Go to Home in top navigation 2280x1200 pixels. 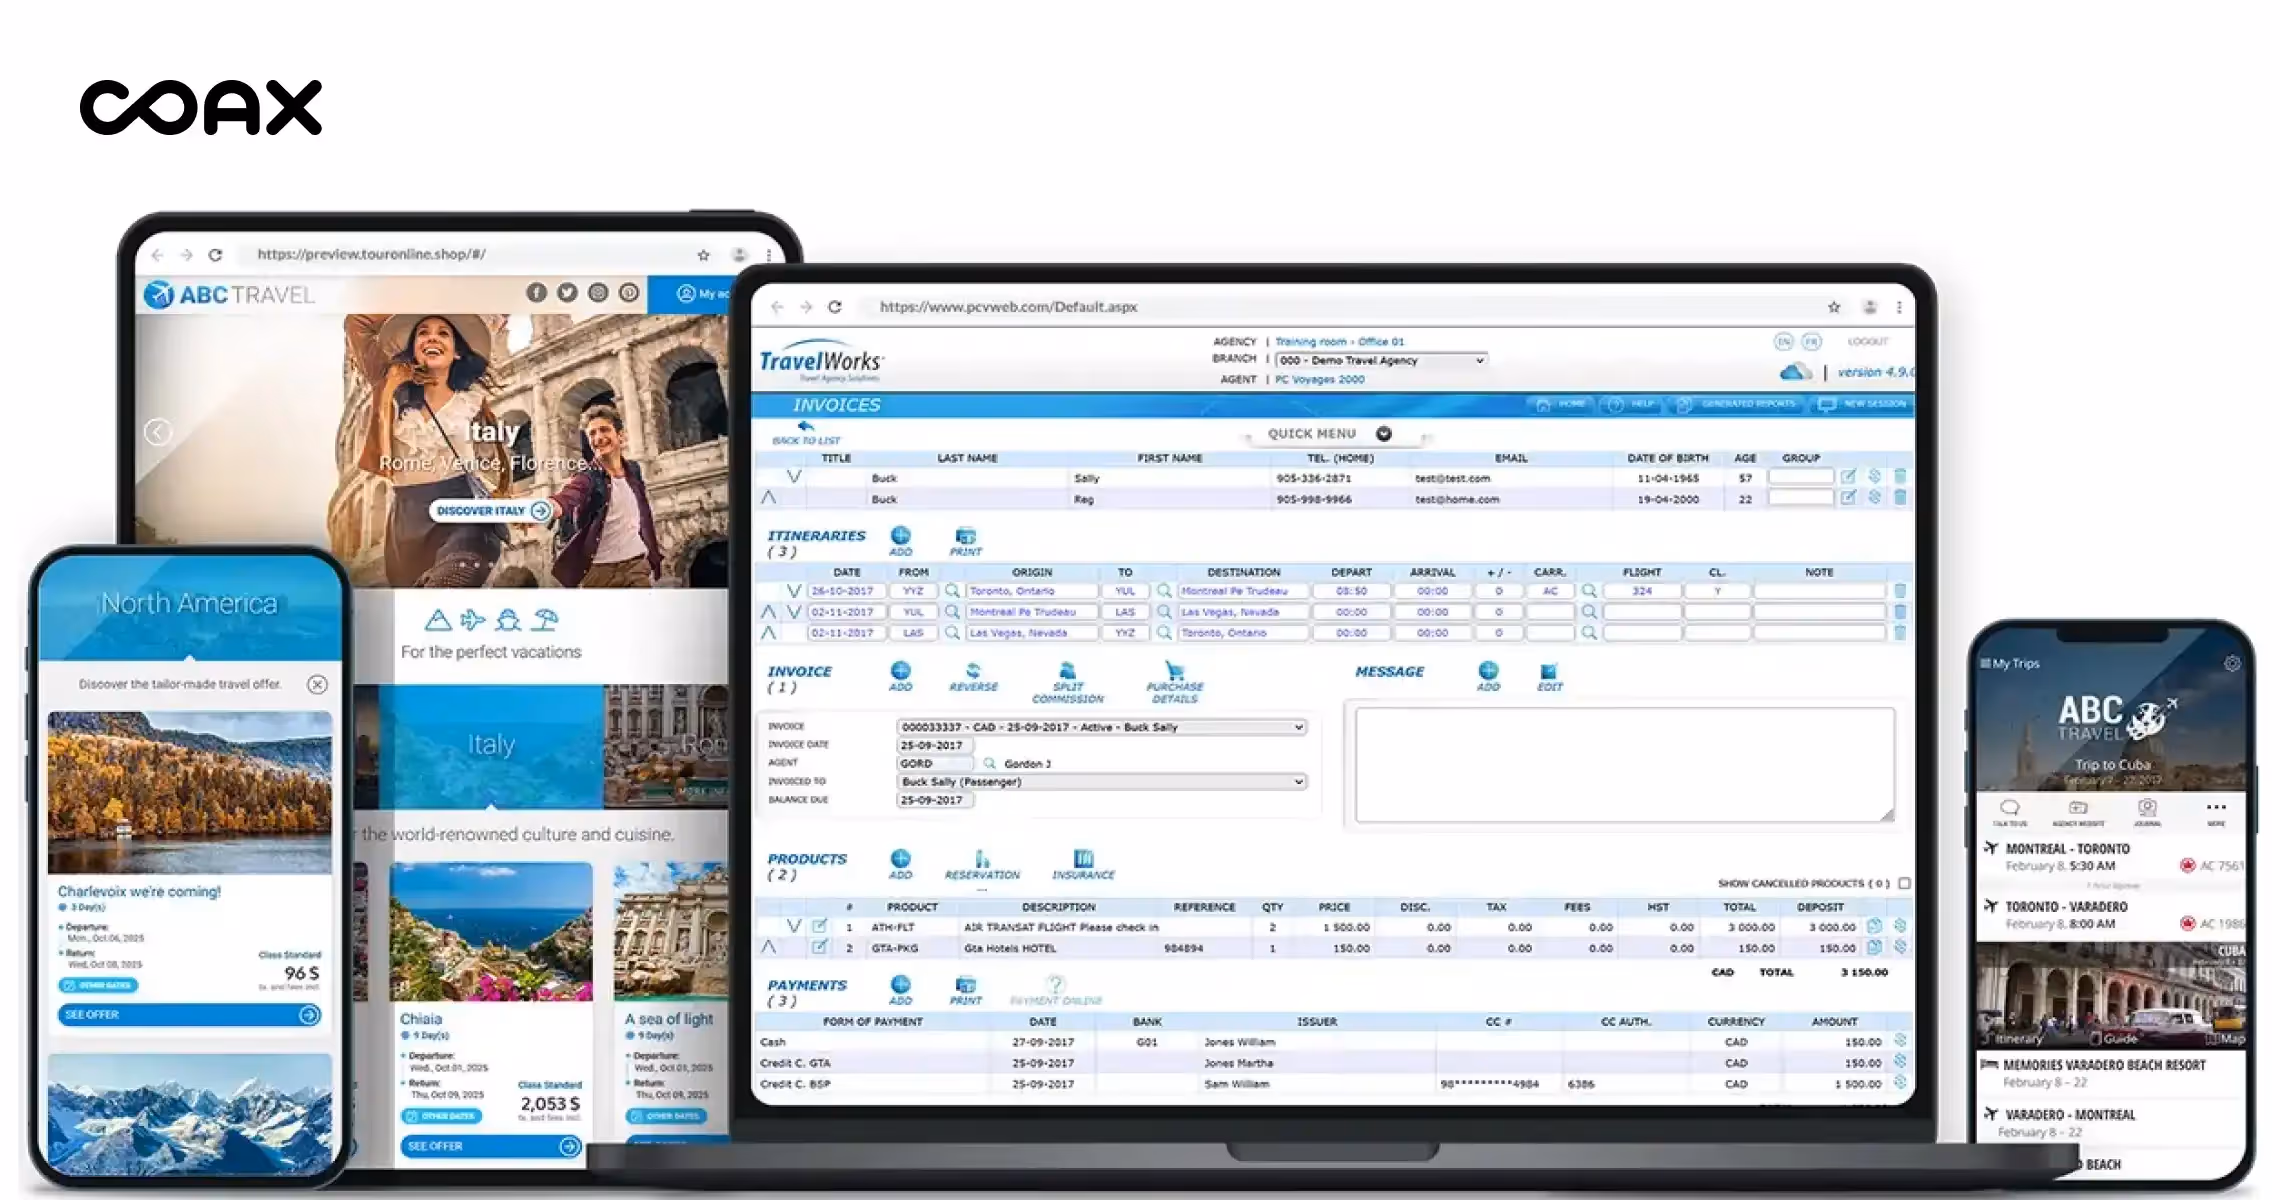[1561, 404]
